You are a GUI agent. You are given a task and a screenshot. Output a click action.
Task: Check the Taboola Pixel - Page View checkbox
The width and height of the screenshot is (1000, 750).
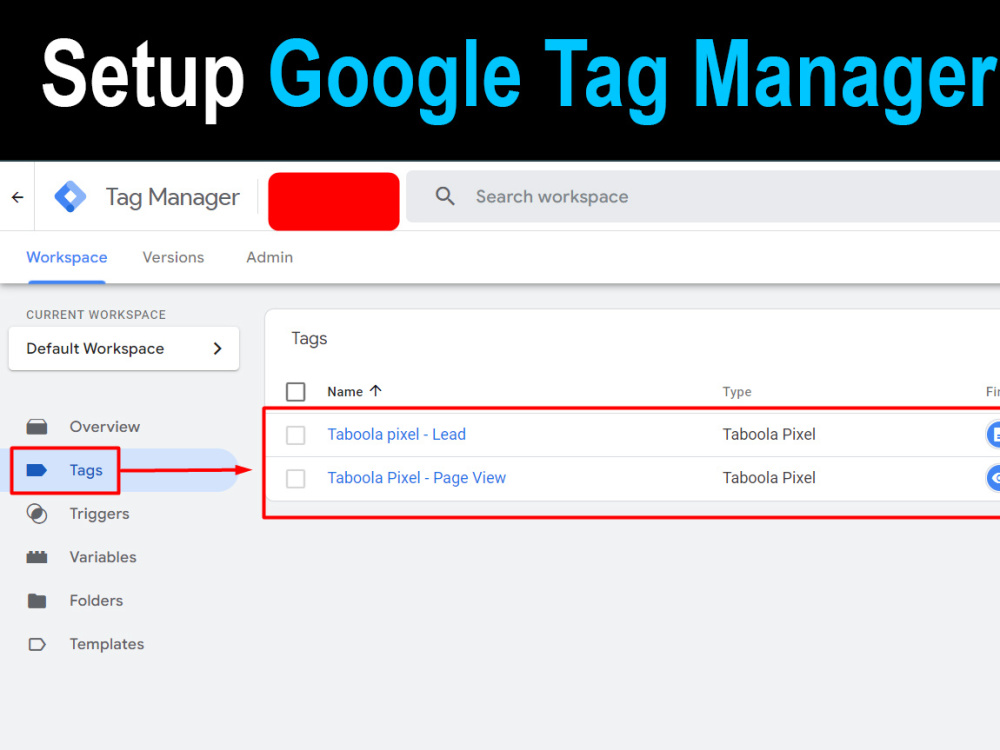point(295,478)
